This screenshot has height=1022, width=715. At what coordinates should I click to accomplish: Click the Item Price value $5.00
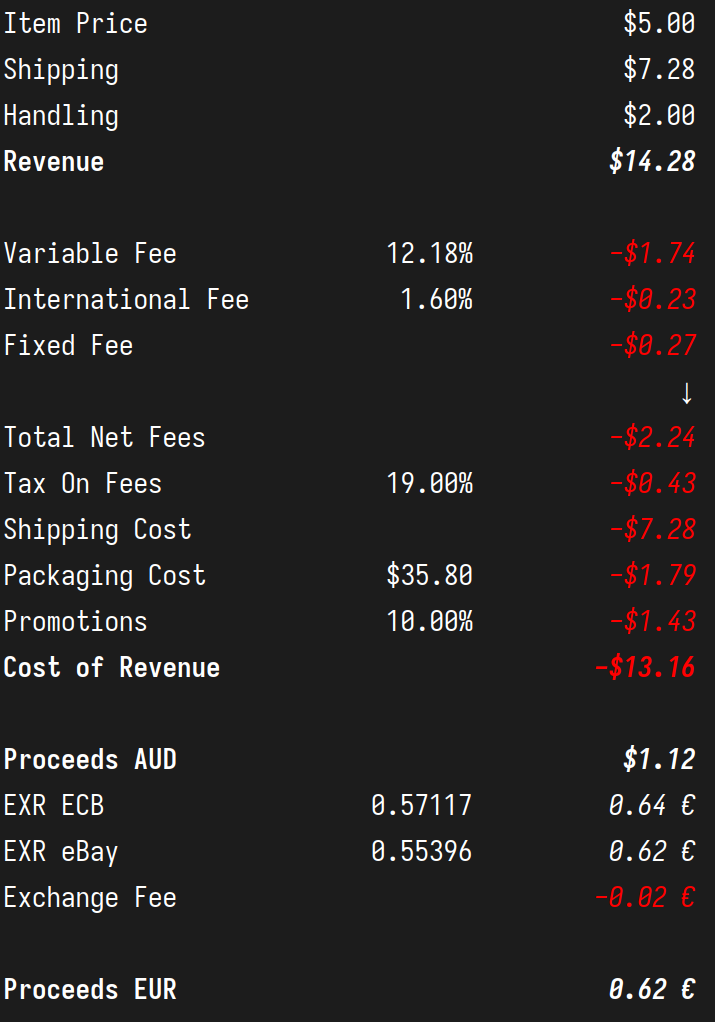tap(658, 24)
